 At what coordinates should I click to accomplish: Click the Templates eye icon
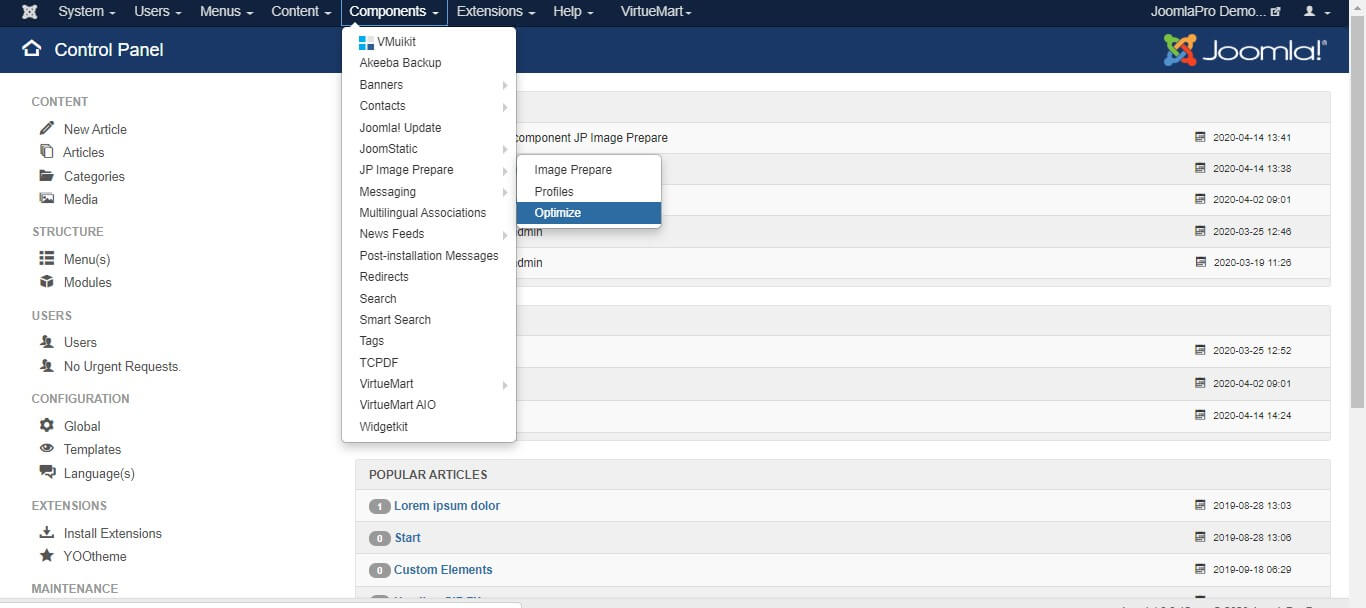46,449
